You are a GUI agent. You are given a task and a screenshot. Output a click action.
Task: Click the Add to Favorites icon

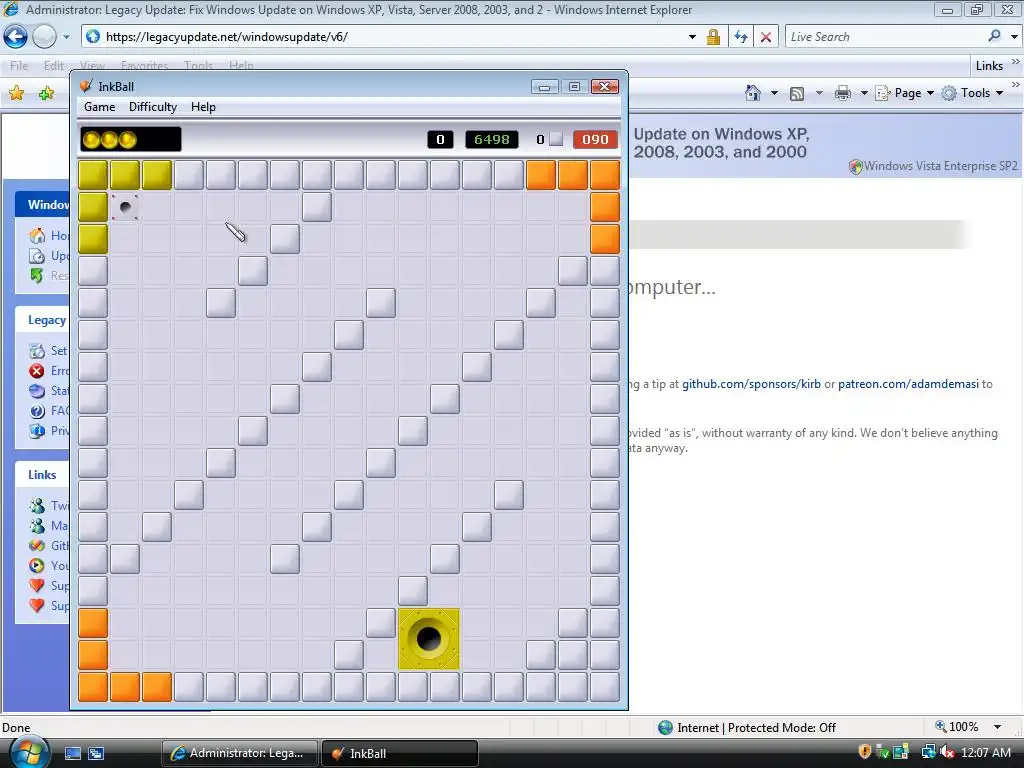[46, 93]
